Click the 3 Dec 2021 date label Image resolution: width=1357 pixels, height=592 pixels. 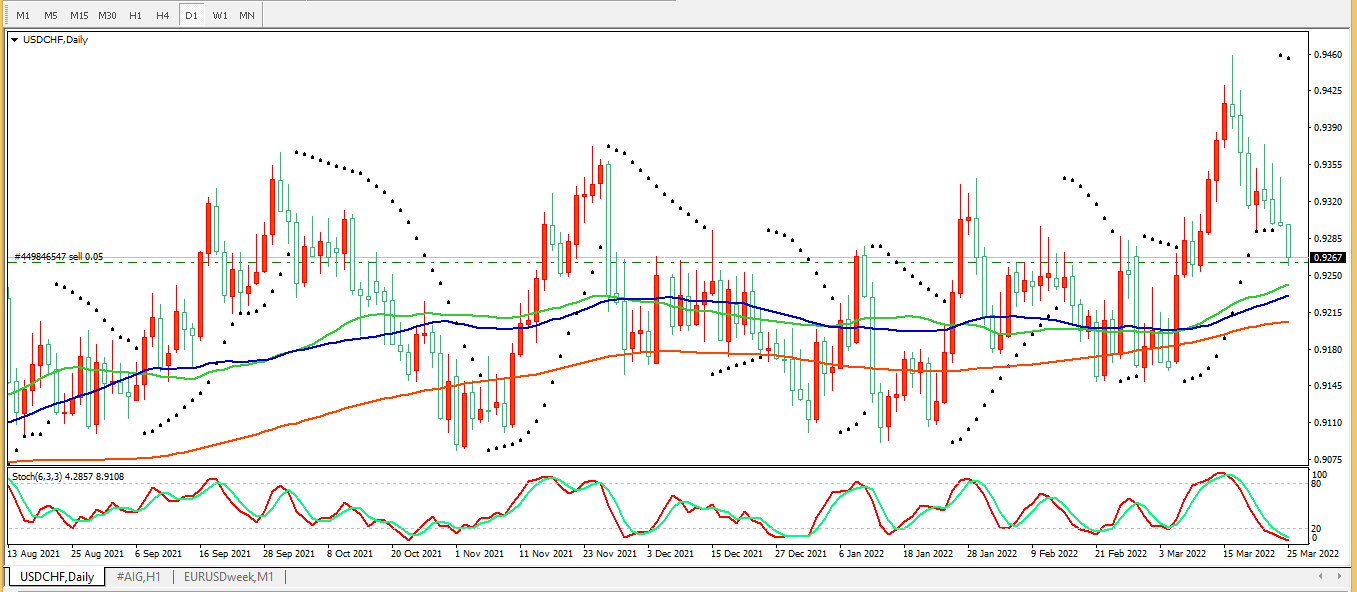click(x=670, y=552)
